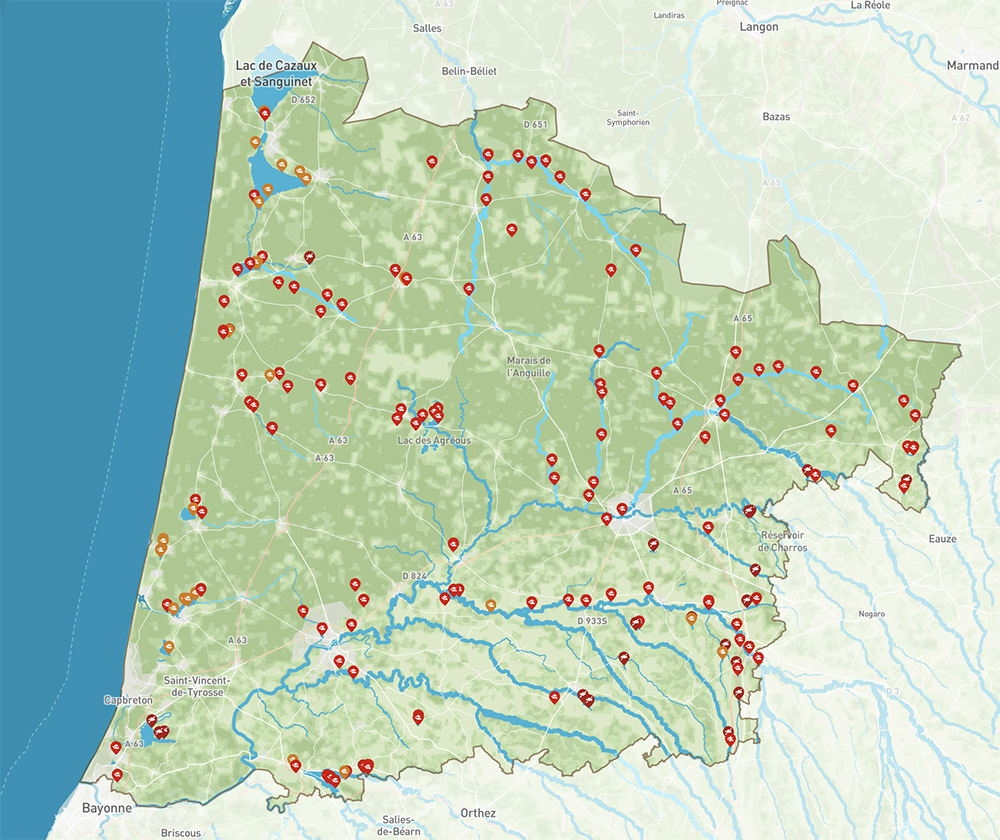Click orange marker on river east of D 824

(x=490, y=604)
